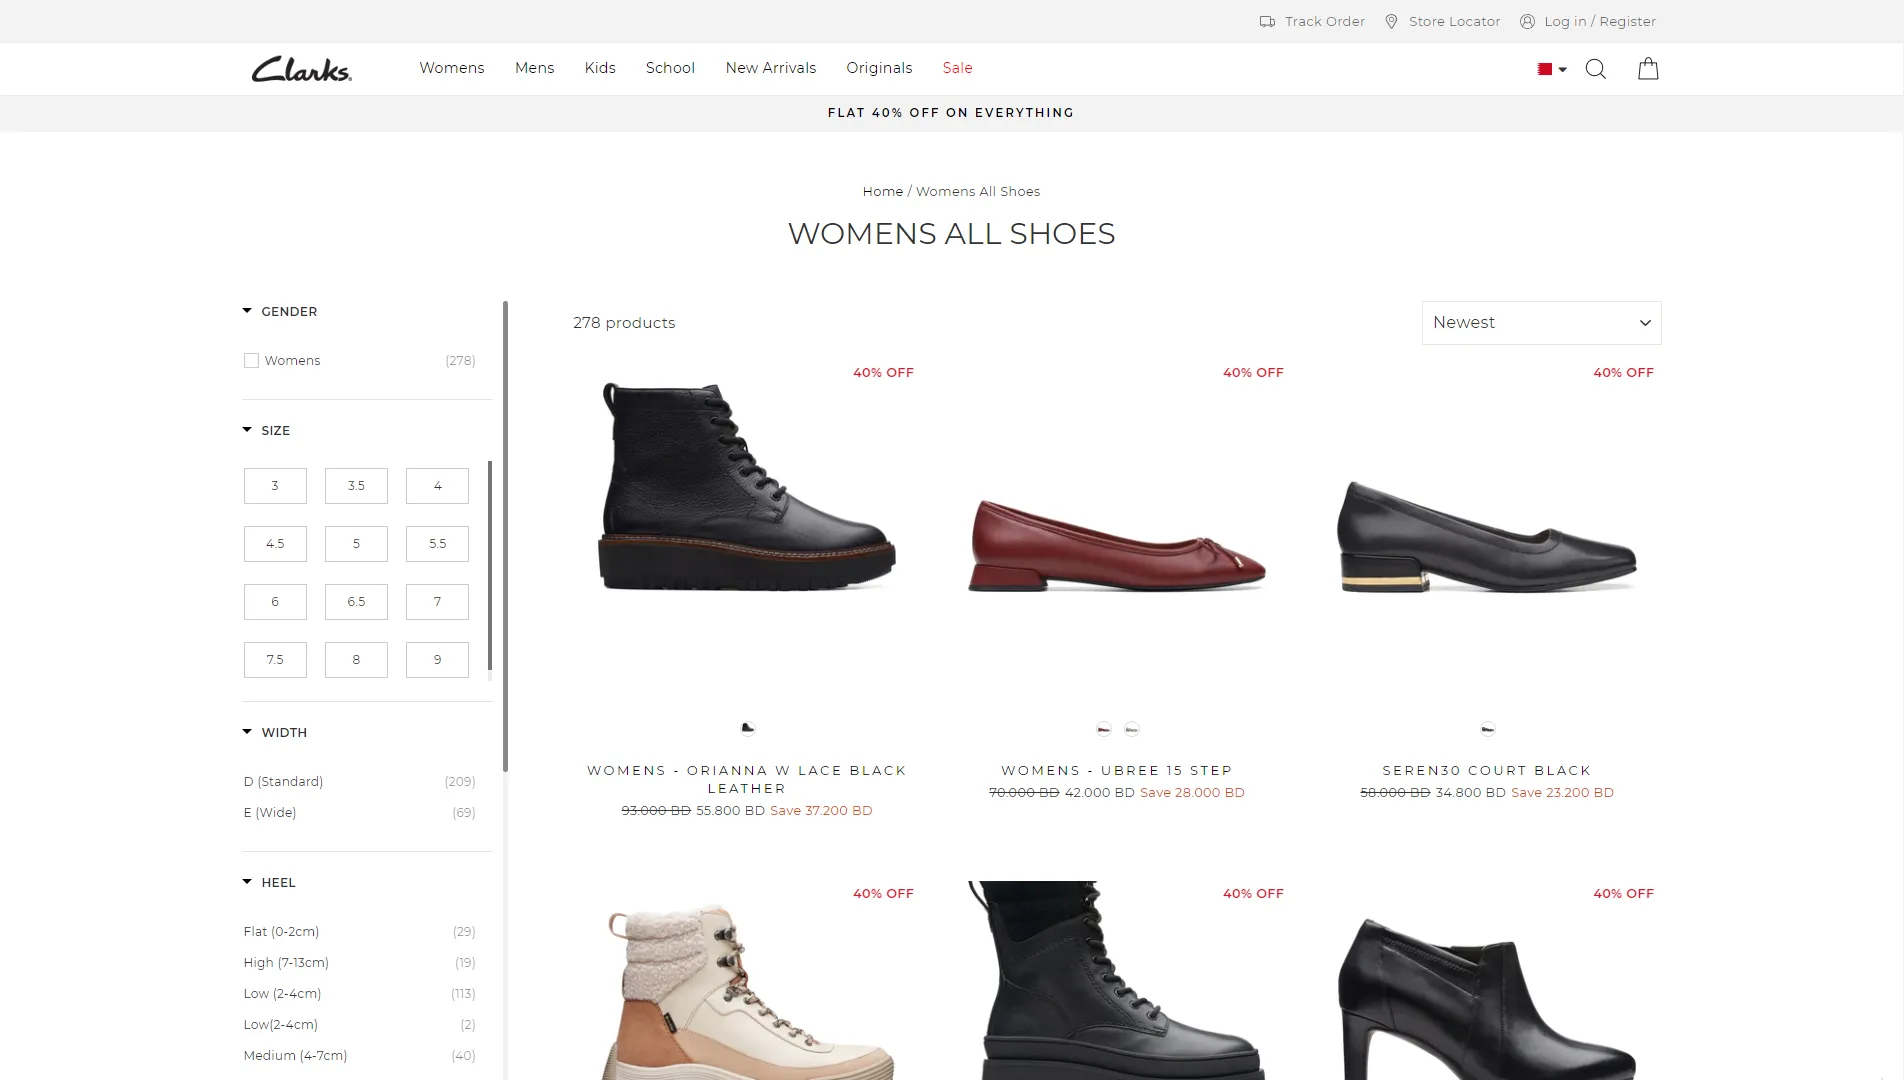Toggle size 7.5 filter

275,660
